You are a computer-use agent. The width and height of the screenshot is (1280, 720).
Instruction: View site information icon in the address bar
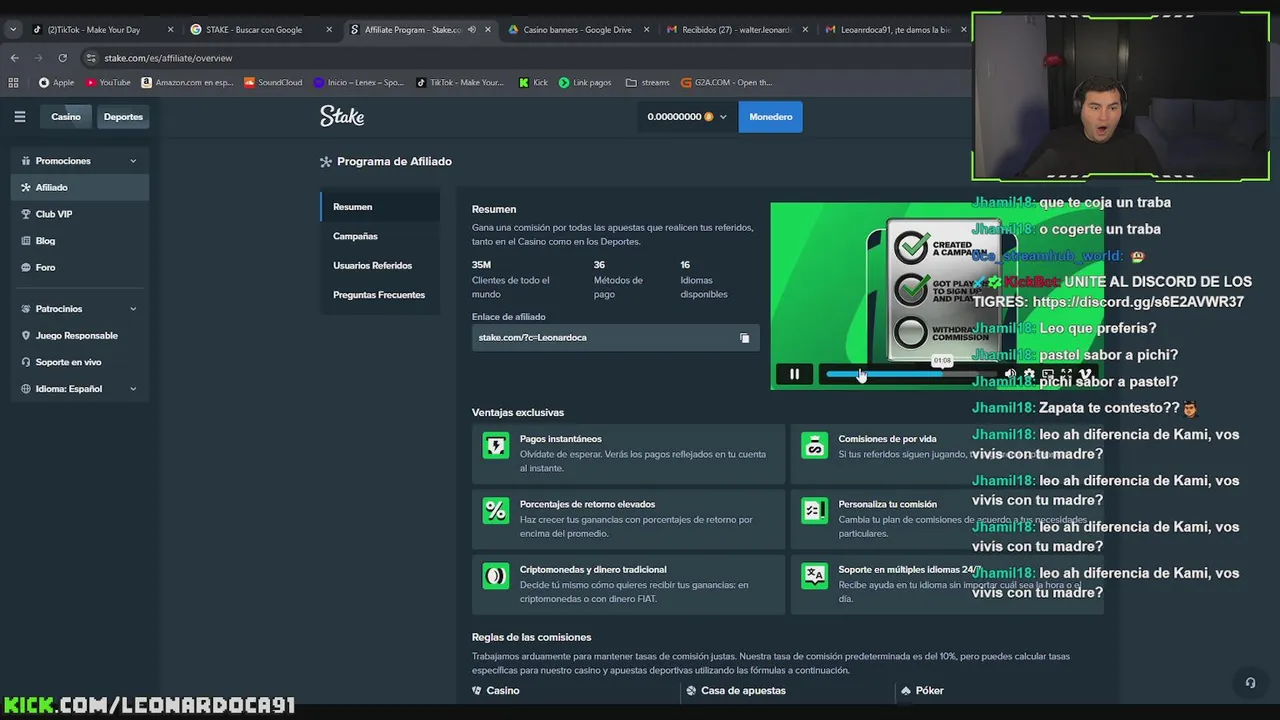tap(92, 58)
